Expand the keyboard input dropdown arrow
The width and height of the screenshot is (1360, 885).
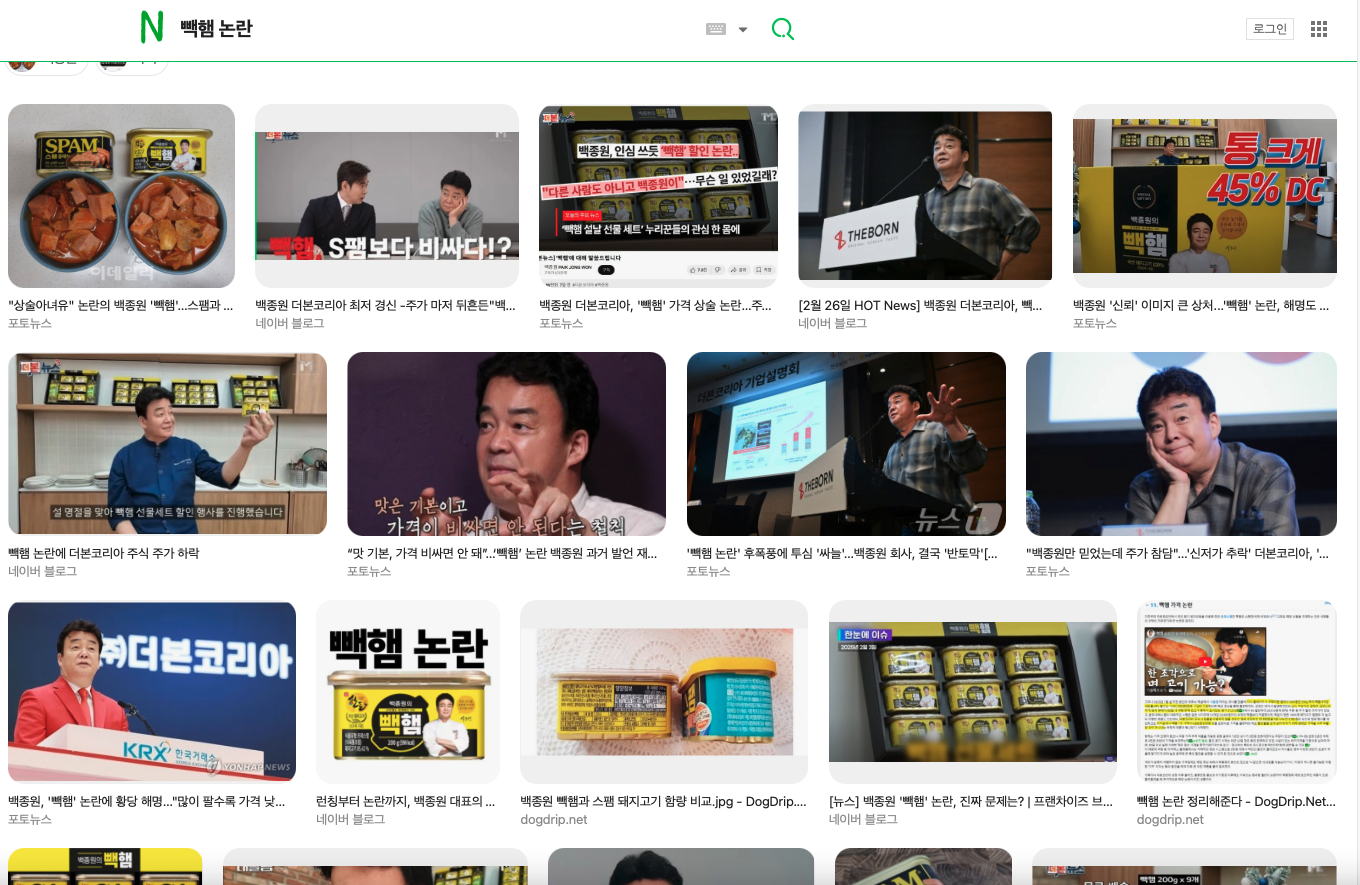coord(743,29)
